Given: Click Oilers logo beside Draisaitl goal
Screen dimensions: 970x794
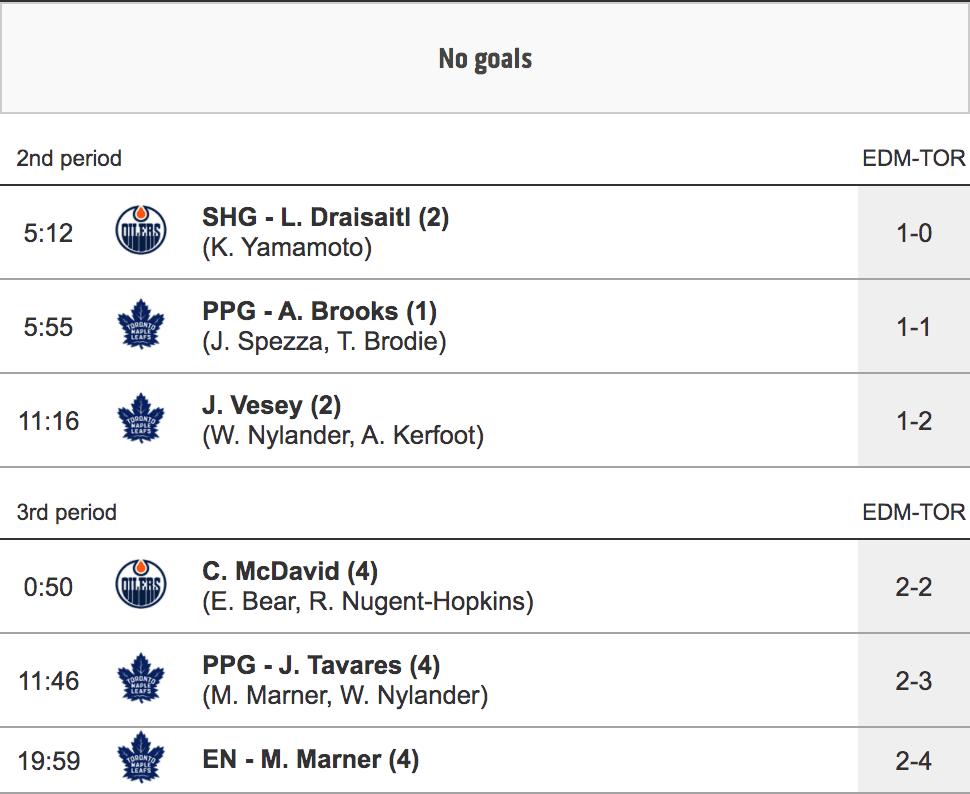Looking at the screenshot, I should click(x=141, y=232).
